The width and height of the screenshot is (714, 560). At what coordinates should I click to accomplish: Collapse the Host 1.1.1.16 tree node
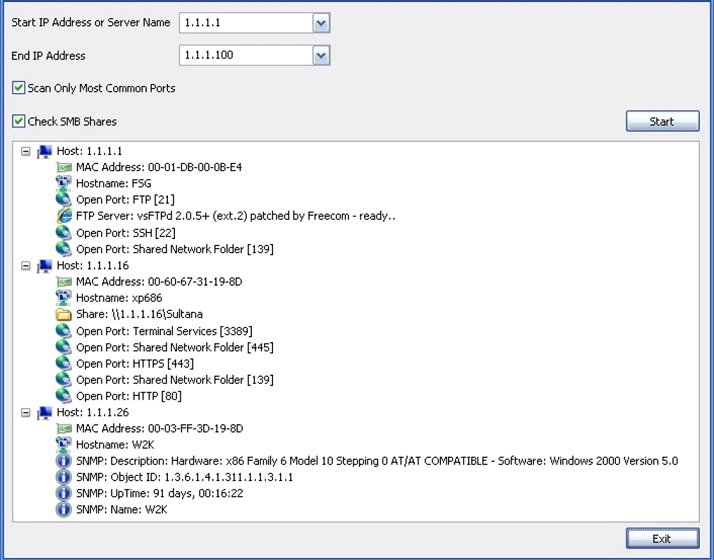pyautogui.click(x=26, y=266)
